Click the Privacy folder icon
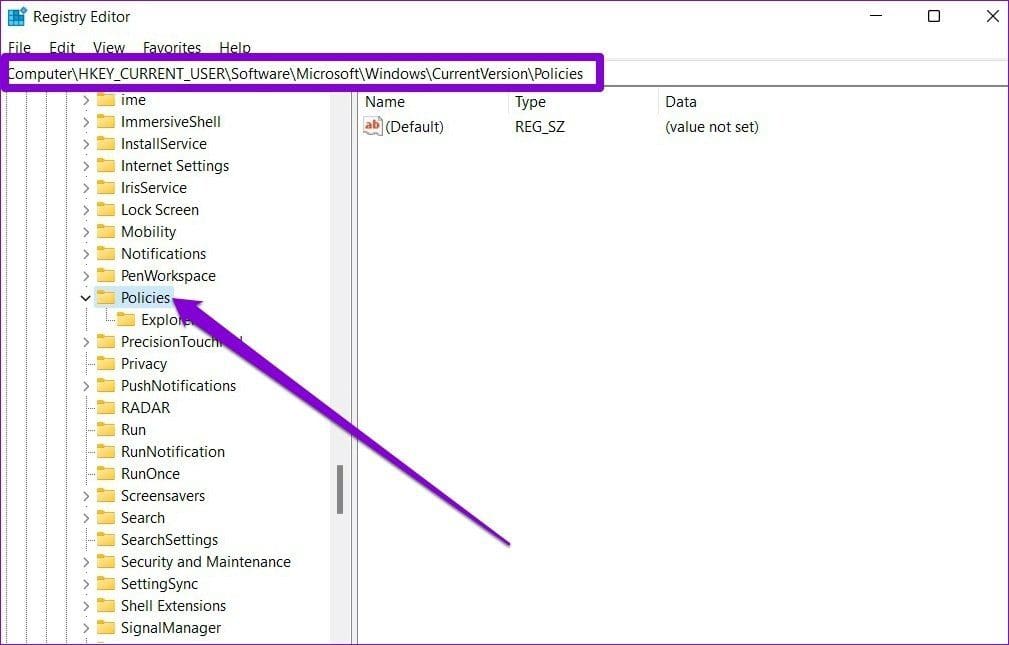Image resolution: width=1009 pixels, height=645 pixels. (106, 364)
